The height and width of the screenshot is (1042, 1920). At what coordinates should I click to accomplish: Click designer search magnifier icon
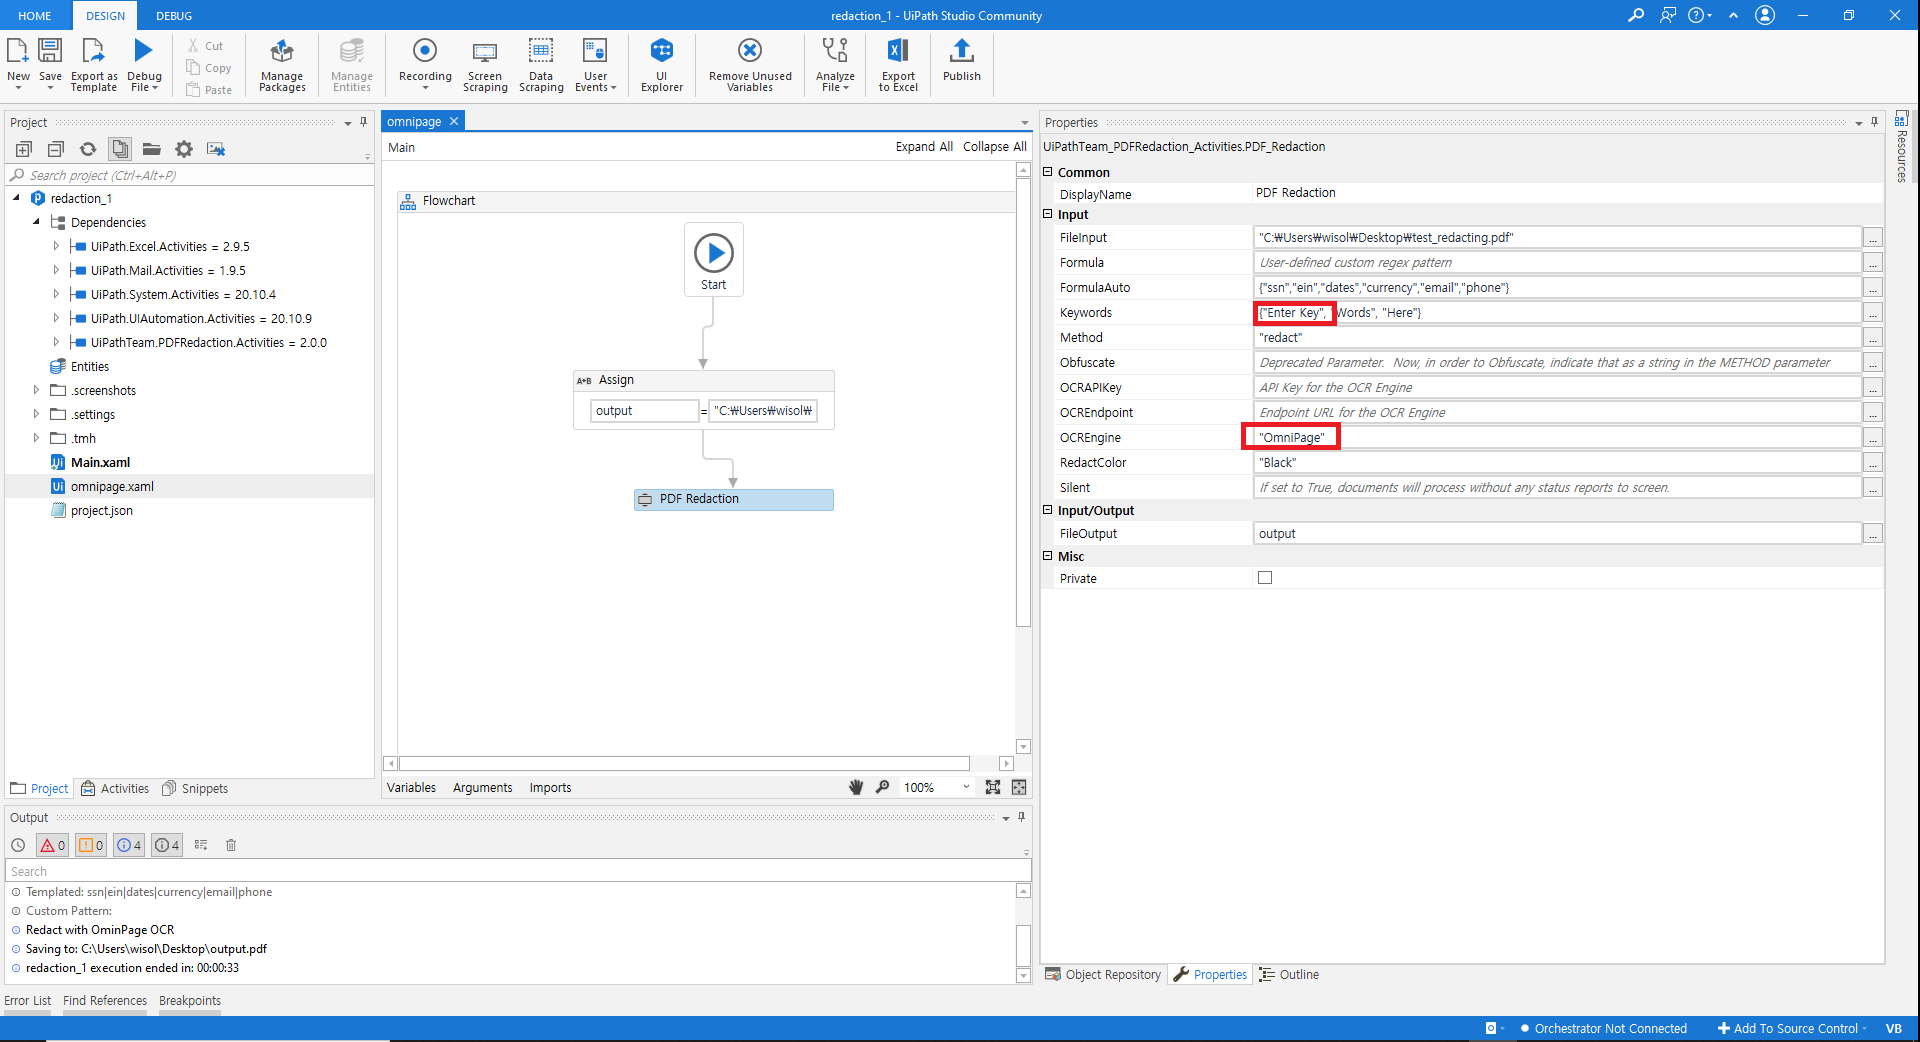pyautogui.click(x=882, y=787)
